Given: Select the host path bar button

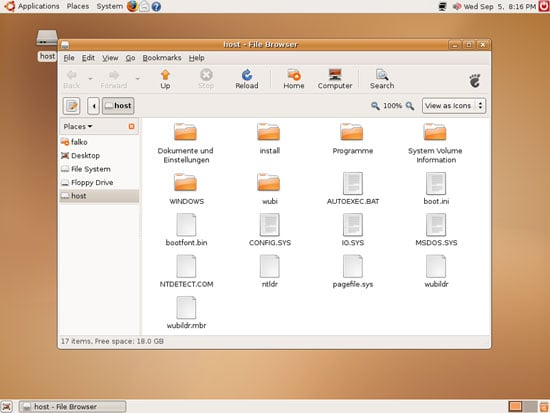Looking at the screenshot, I should point(118,106).
